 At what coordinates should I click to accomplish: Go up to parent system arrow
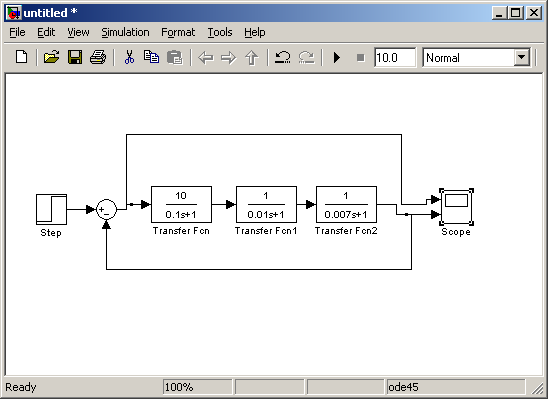pos(252,57)
